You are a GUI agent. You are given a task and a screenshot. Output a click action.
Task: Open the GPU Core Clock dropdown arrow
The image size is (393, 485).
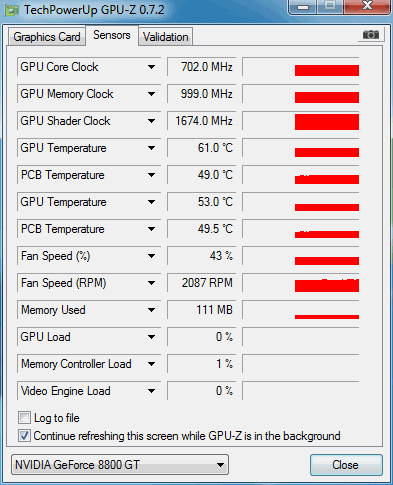click(151, 67)
